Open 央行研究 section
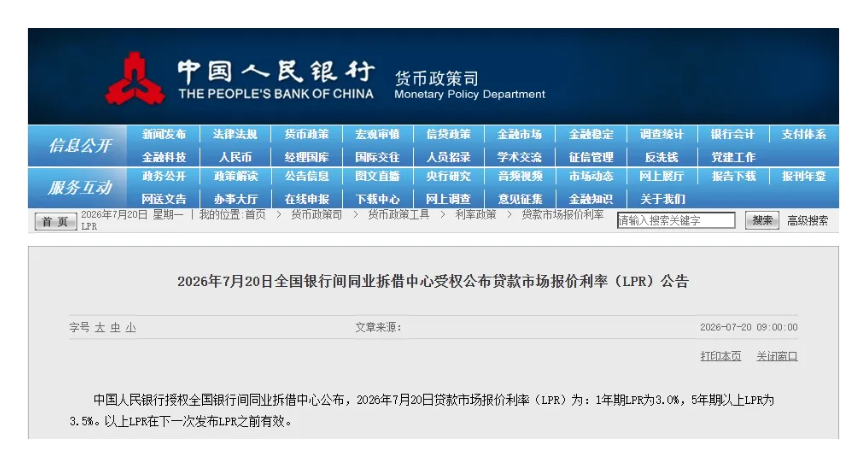864x466 pixels. [448, 176]
